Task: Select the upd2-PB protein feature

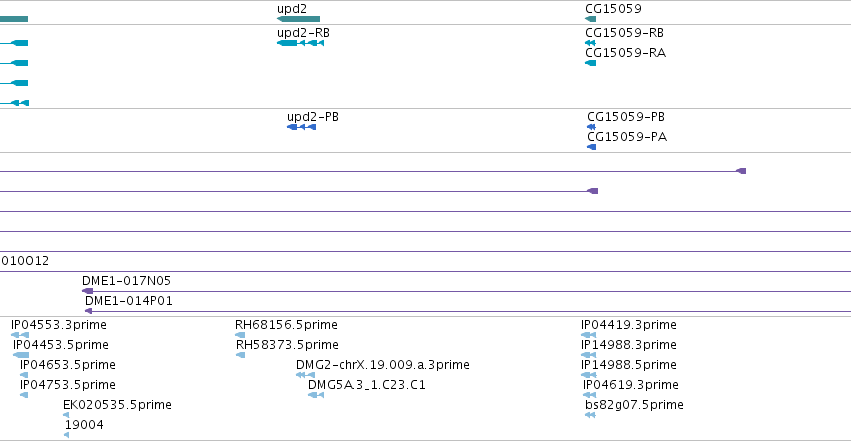Action: pos(301,127)
